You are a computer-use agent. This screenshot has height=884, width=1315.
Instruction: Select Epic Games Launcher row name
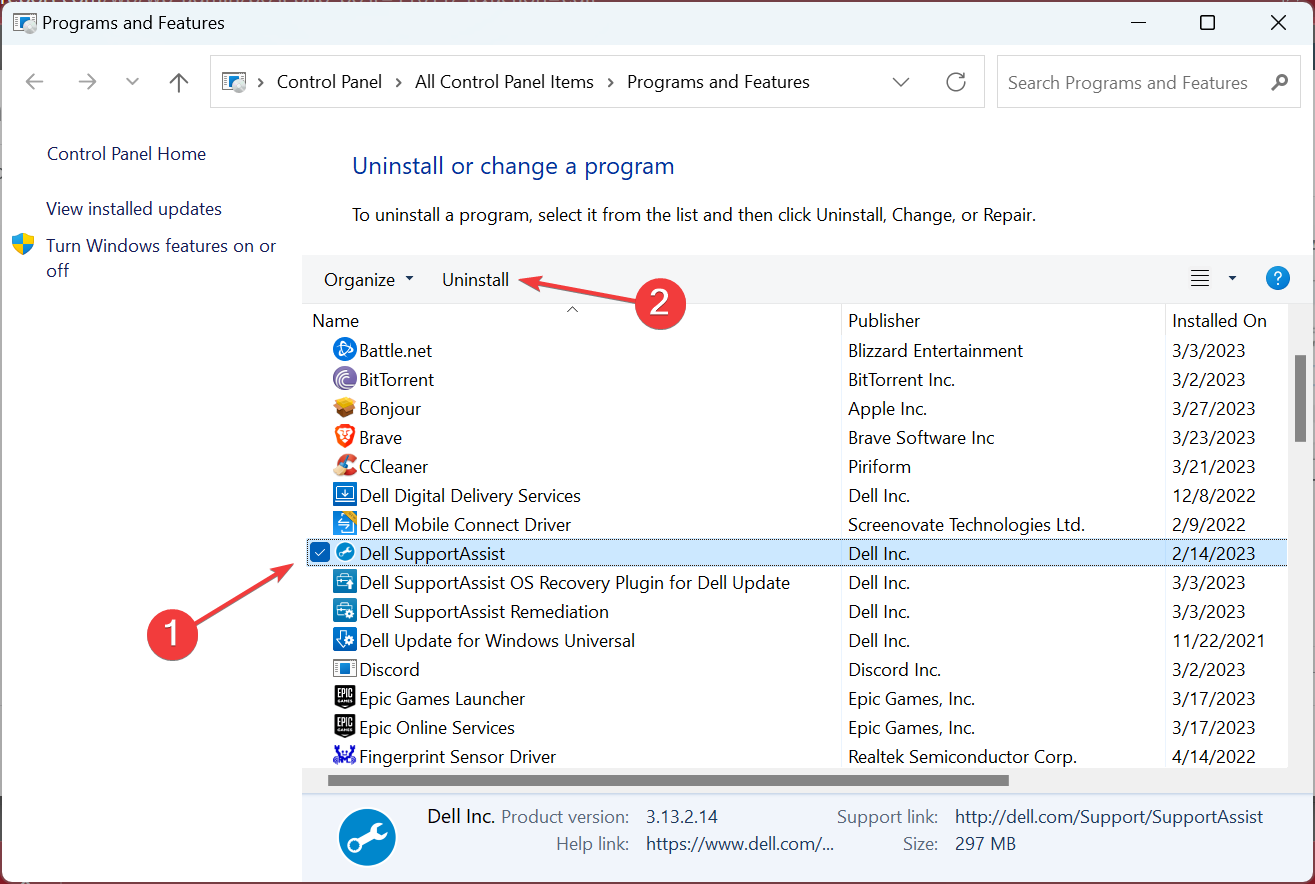(x=442, y=699)
